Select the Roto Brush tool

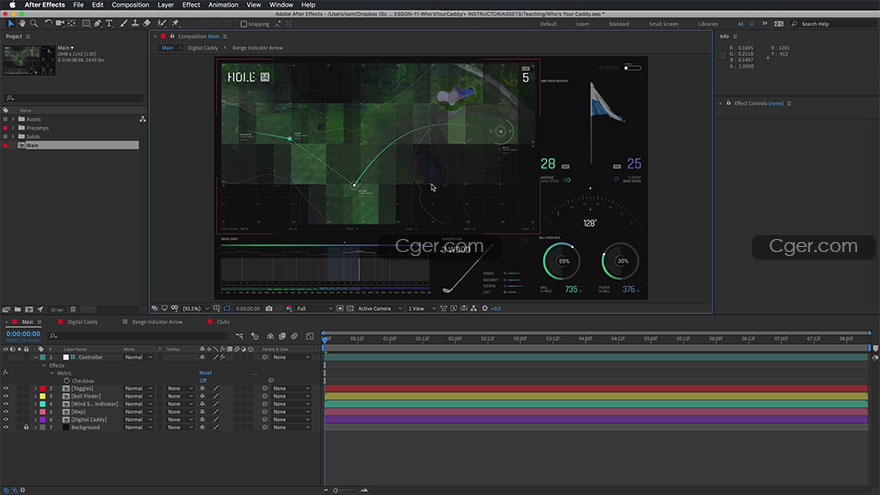point(162,24)
